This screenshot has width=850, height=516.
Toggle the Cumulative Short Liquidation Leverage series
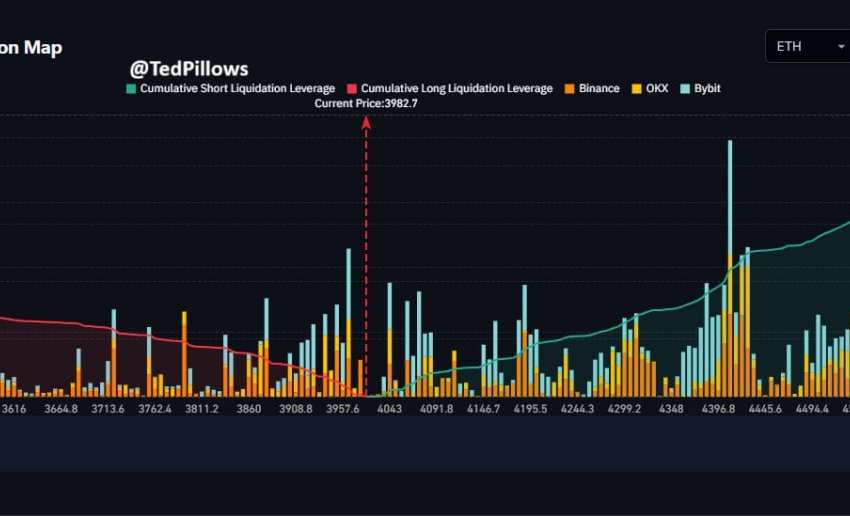coord(237,89)
